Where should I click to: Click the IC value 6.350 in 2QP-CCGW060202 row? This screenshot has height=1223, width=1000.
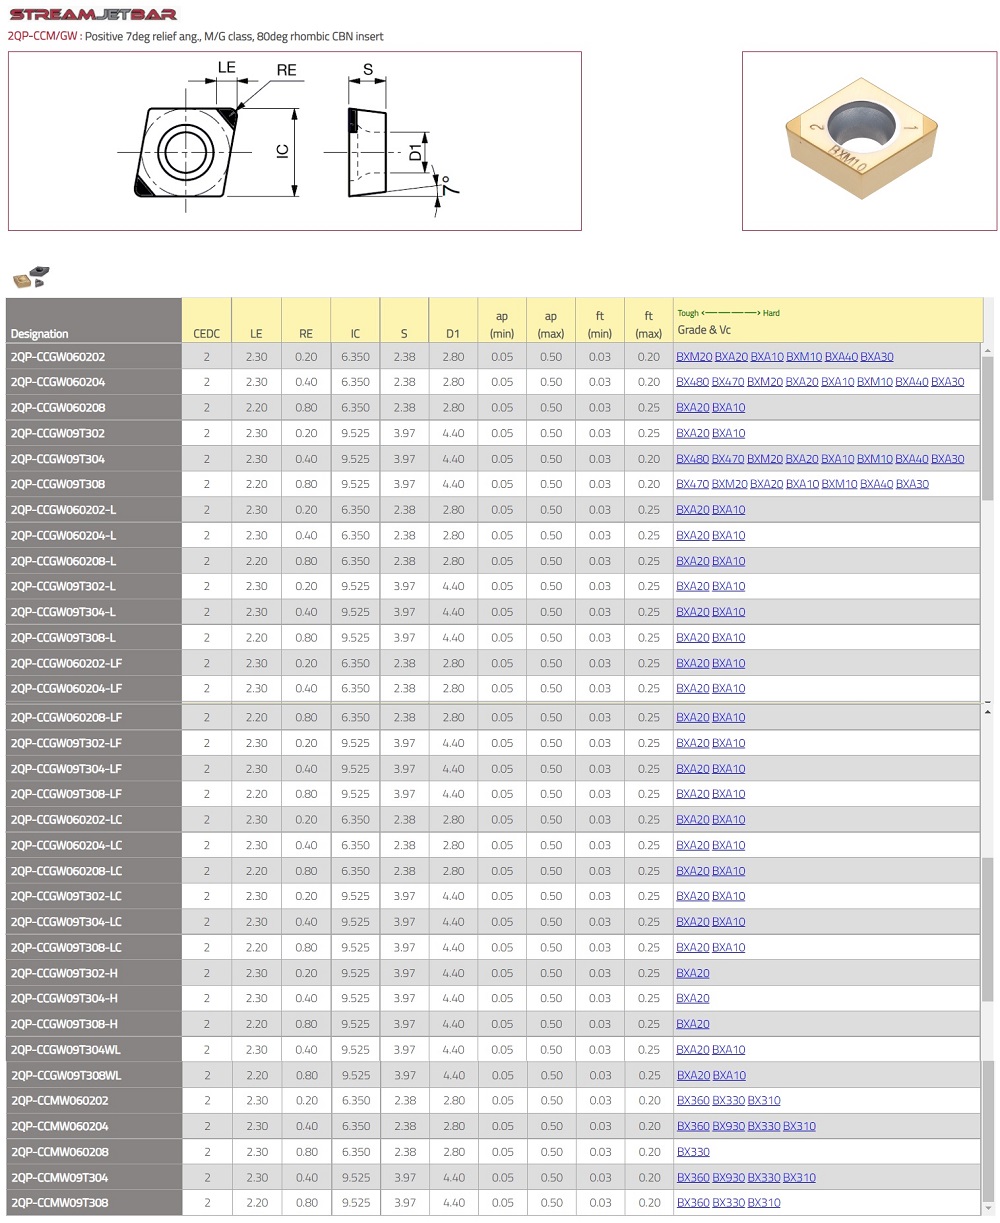point(355,357)
